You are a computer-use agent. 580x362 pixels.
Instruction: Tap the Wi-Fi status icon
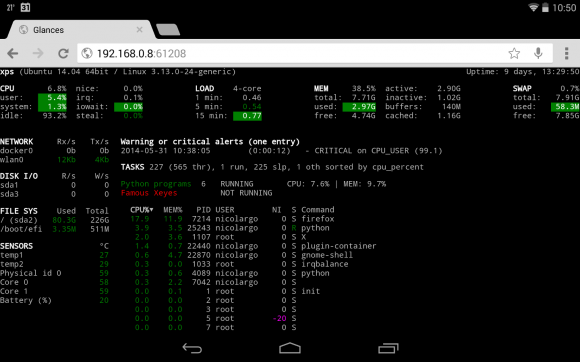click(x=533, y=7)
